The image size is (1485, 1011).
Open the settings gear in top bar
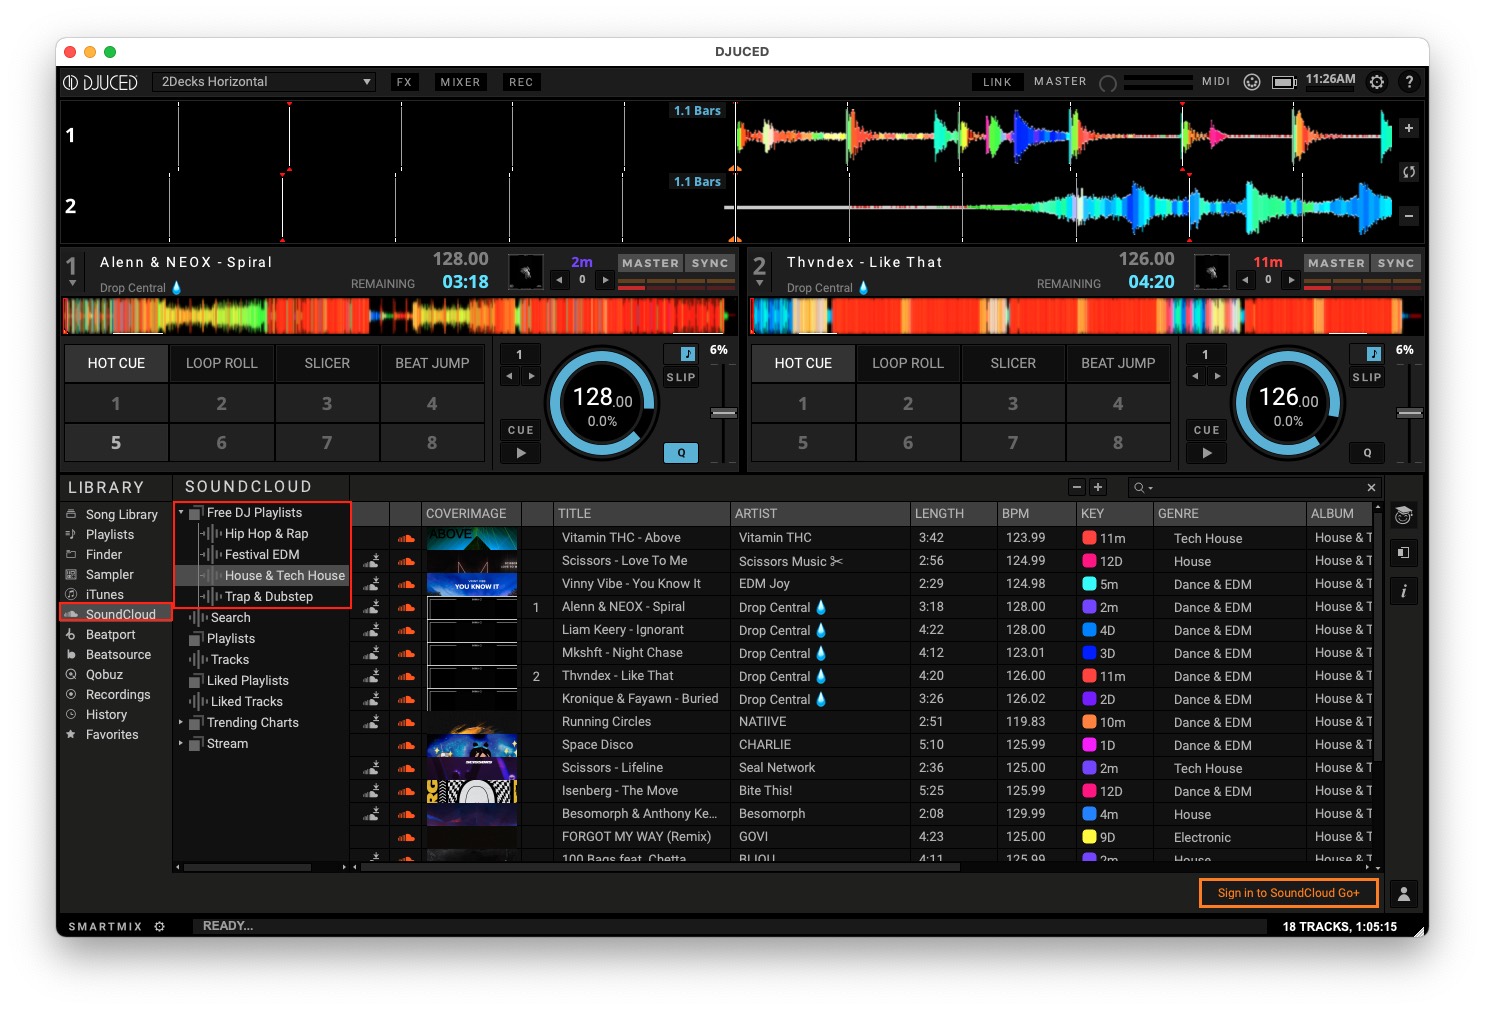(x=1377, y=82)
